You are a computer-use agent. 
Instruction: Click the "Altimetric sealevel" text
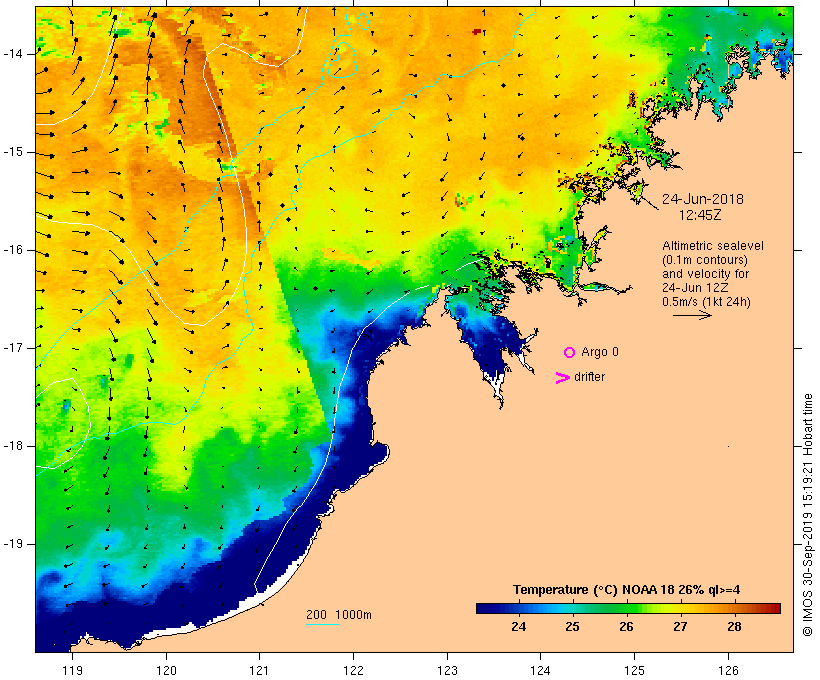coord(713,246)
